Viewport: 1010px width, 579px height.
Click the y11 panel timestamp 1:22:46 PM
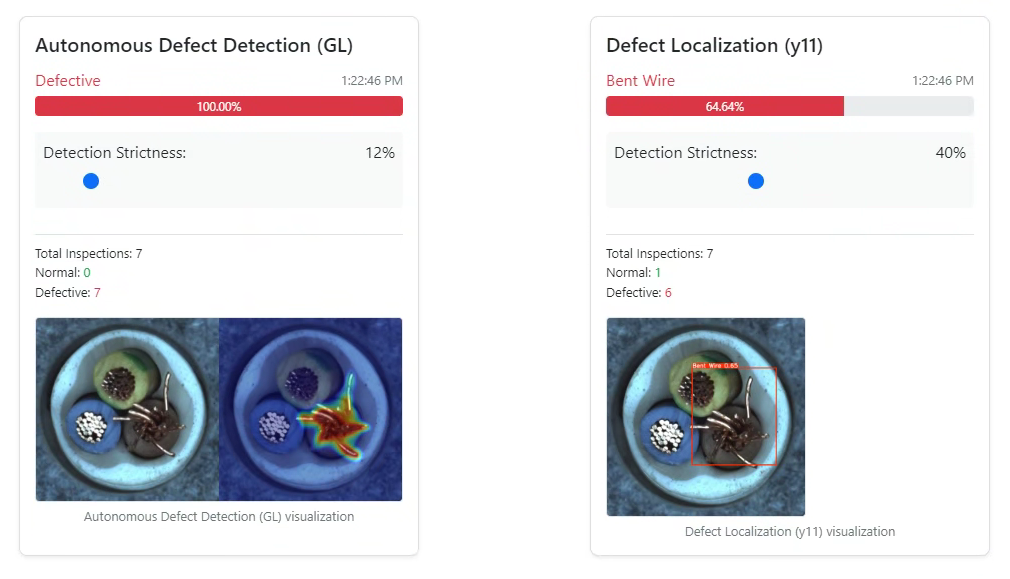pos(942,81)
